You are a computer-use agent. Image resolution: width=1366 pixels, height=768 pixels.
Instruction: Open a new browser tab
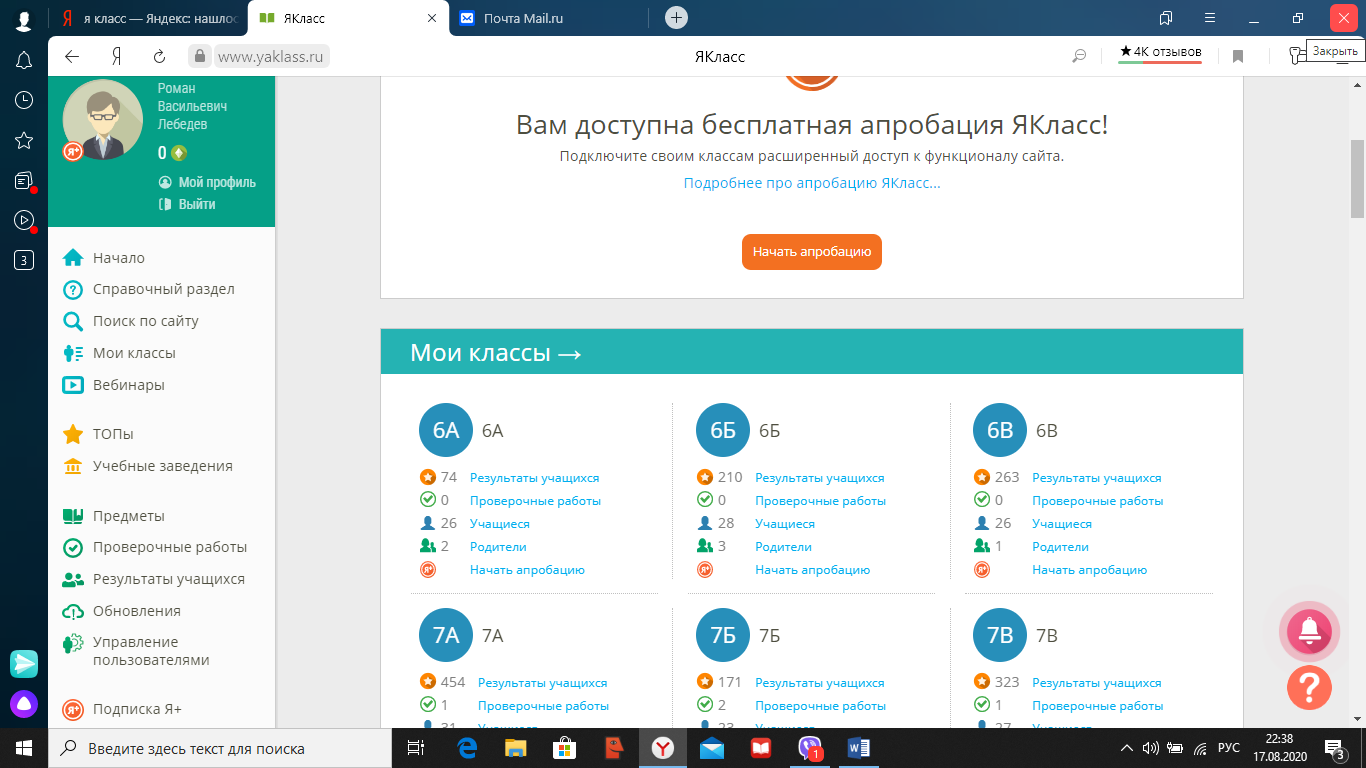click(677, 18)
